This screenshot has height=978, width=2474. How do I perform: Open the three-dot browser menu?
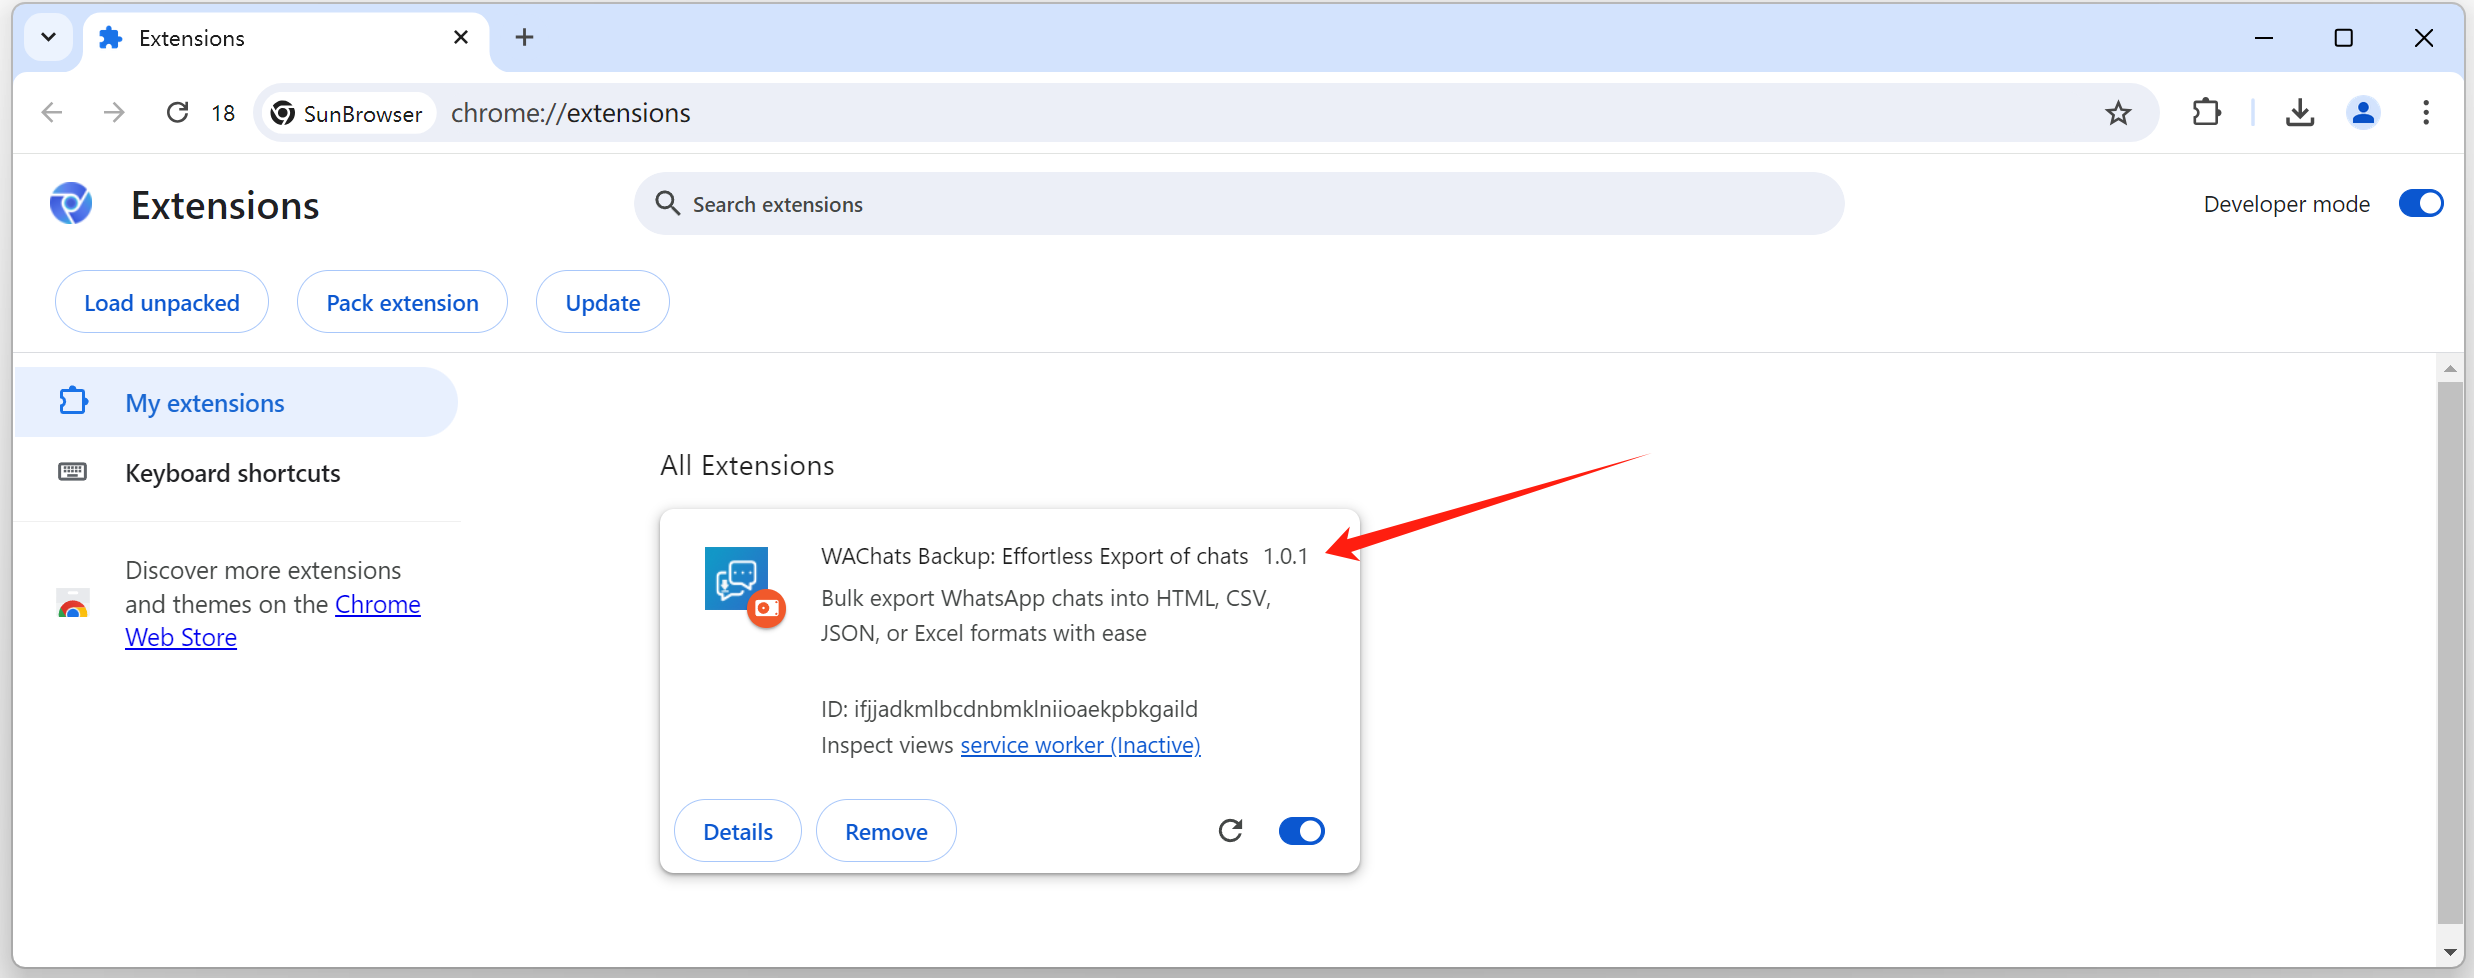click(x=2426, y=113)
